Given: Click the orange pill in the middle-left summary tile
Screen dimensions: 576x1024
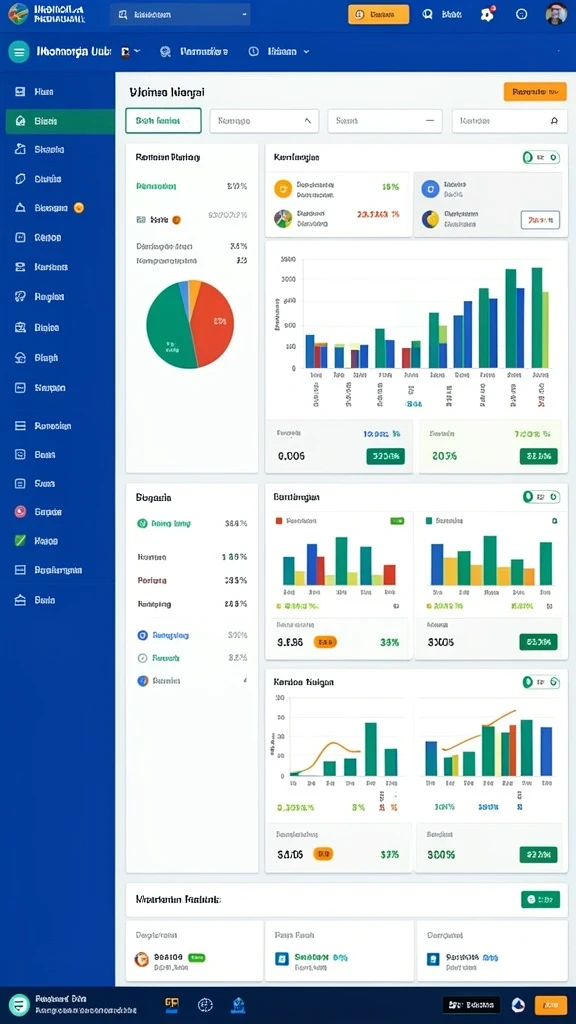Looking at the screenshot, I should [x=325, y=642].
